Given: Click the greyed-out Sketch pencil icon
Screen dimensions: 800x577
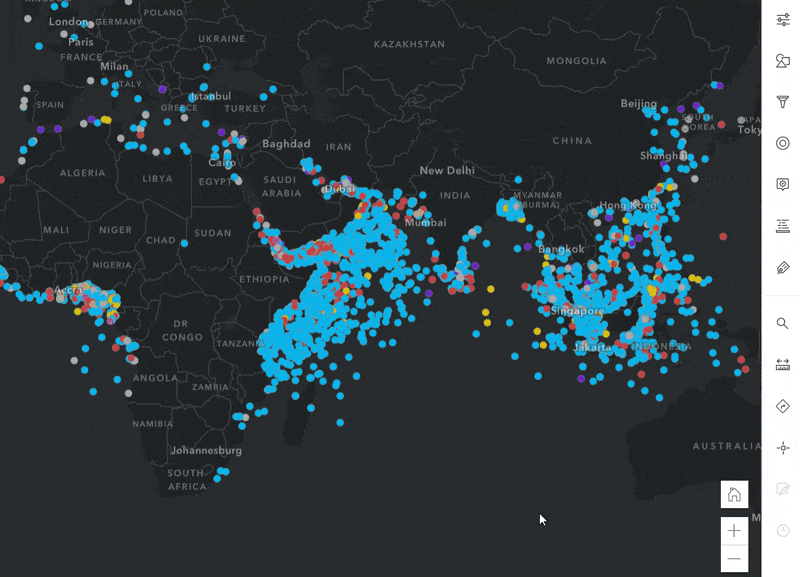Looking at the screenshot, I should tap(783, 489).
